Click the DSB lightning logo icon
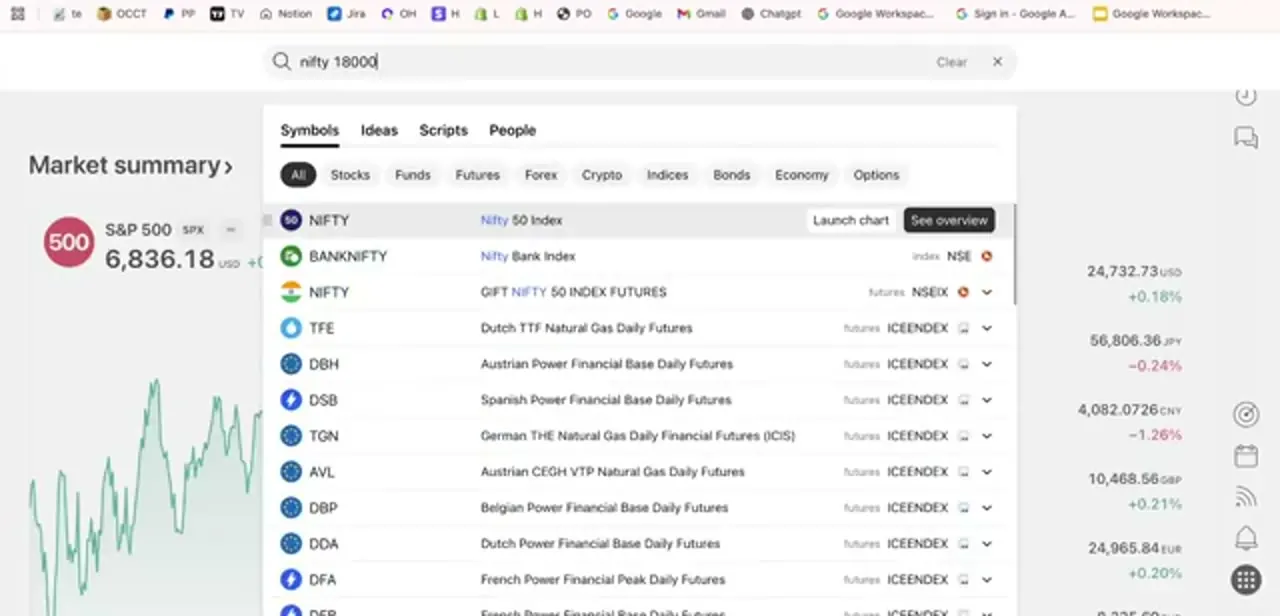 click(291, 400)
